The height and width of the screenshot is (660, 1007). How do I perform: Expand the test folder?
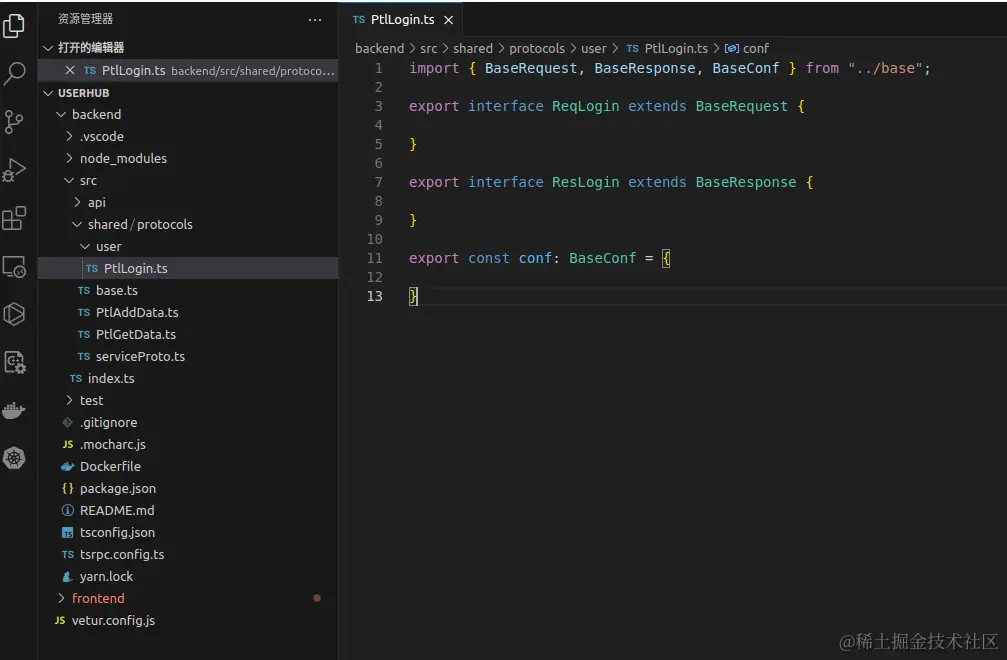click(x=69, y=400)
